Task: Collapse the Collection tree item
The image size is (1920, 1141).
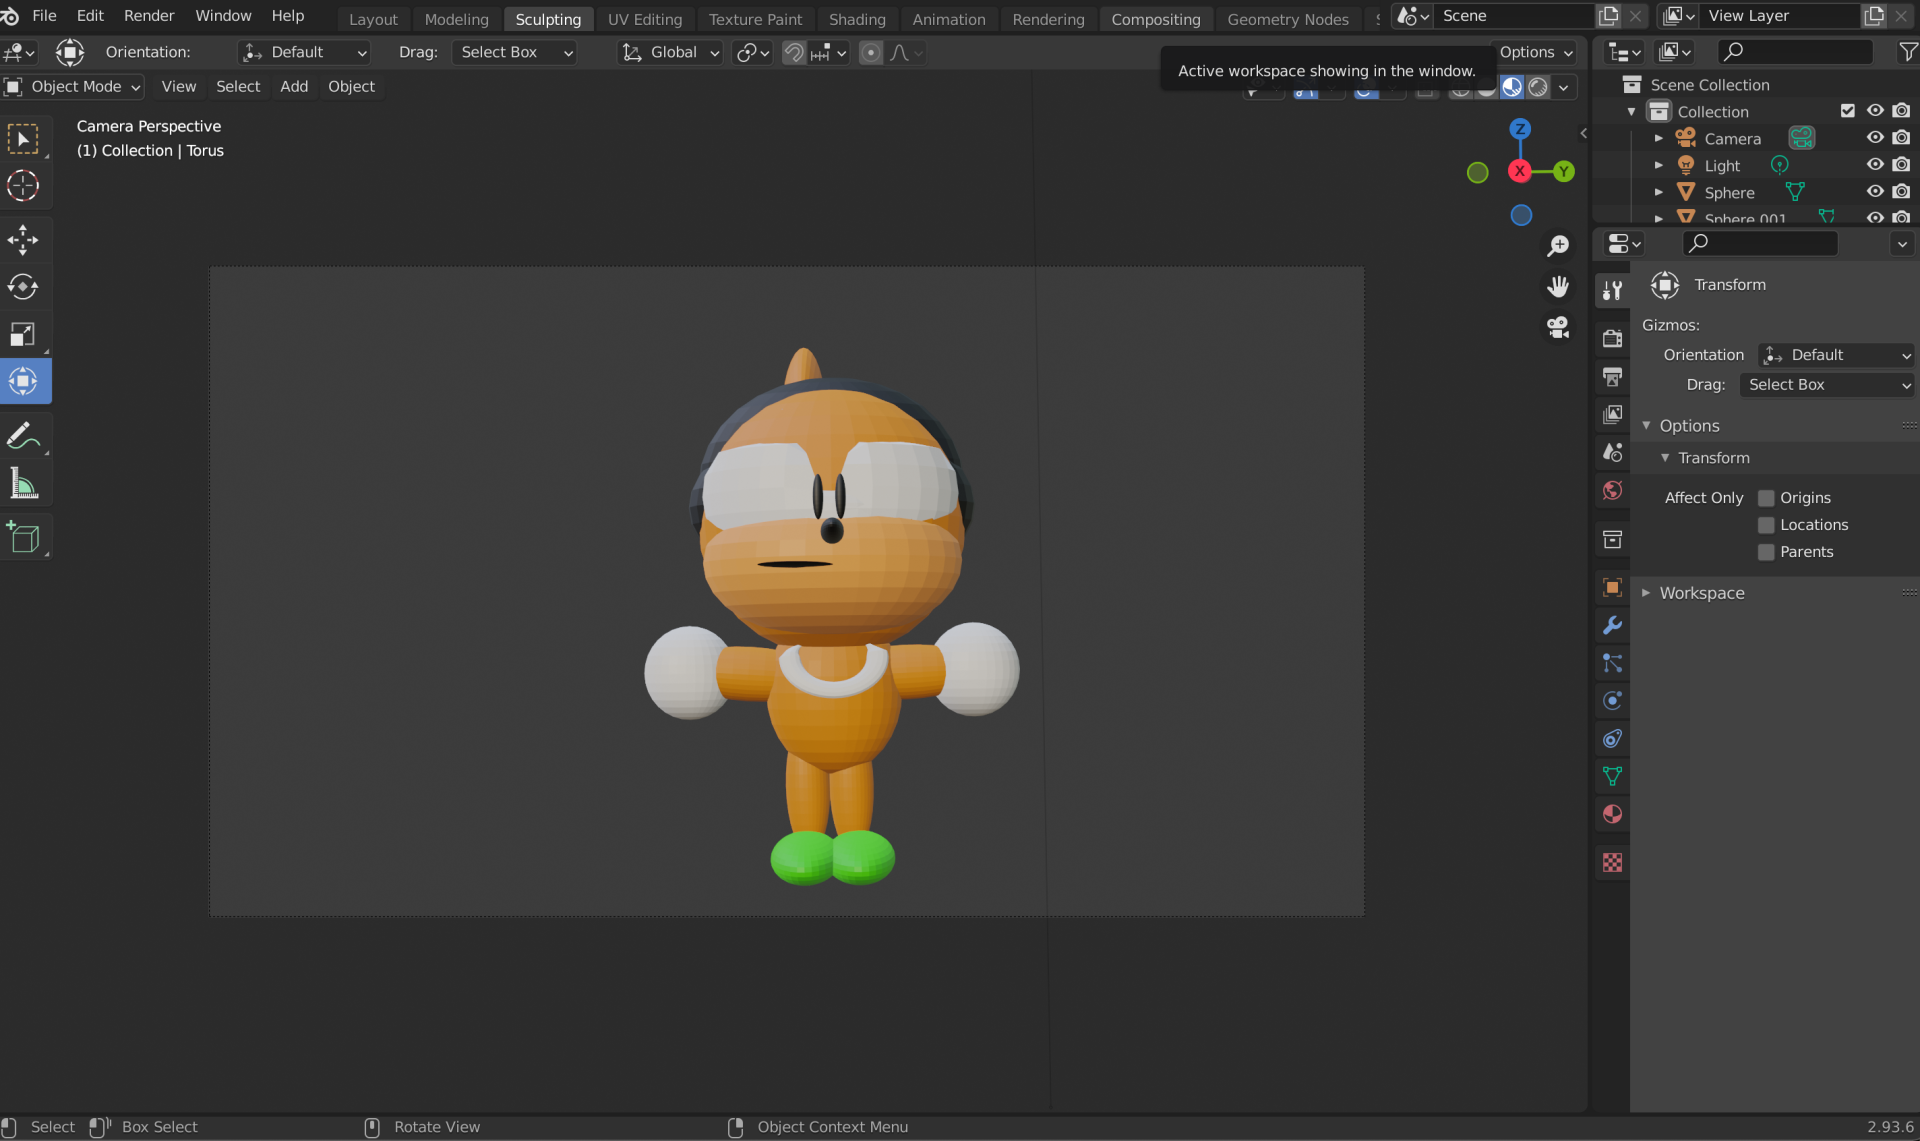Action: coord(1632,111)
